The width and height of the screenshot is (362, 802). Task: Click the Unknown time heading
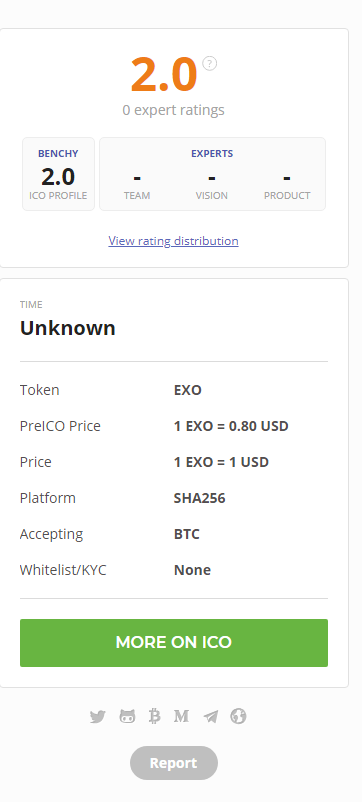tap(67, 328)
